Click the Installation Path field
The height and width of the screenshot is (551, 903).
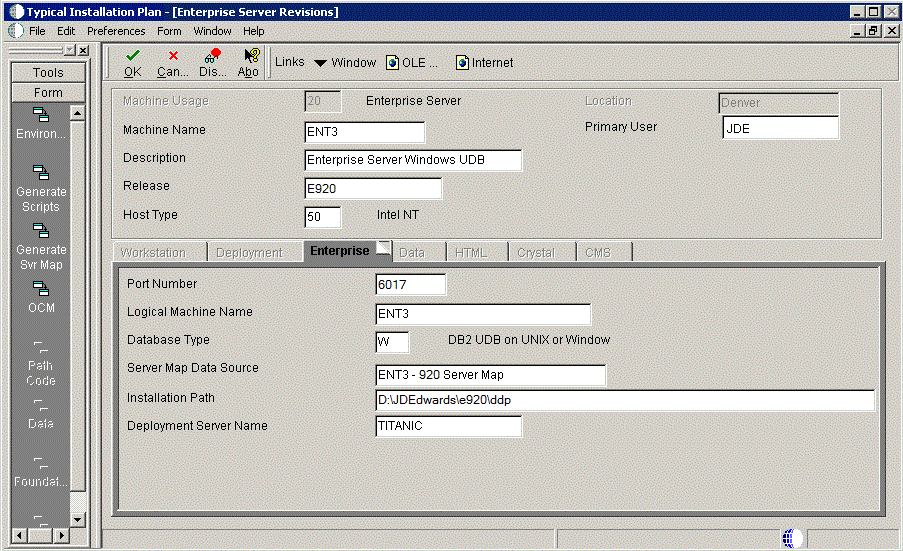pyautogui.click(x=625, y=400)
